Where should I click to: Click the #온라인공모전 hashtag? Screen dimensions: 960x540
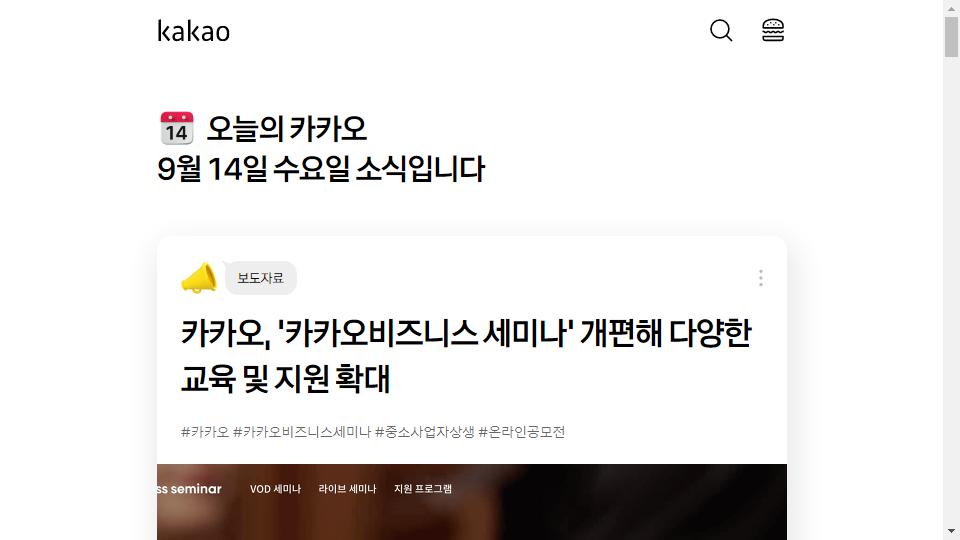click(x=522, y=432)
